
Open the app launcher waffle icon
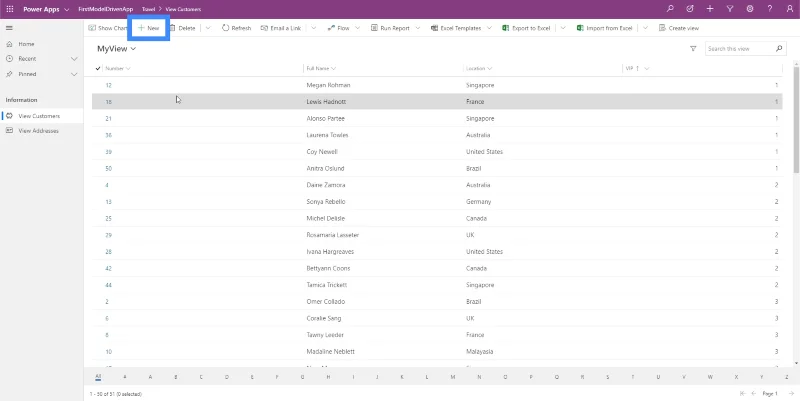10,9
